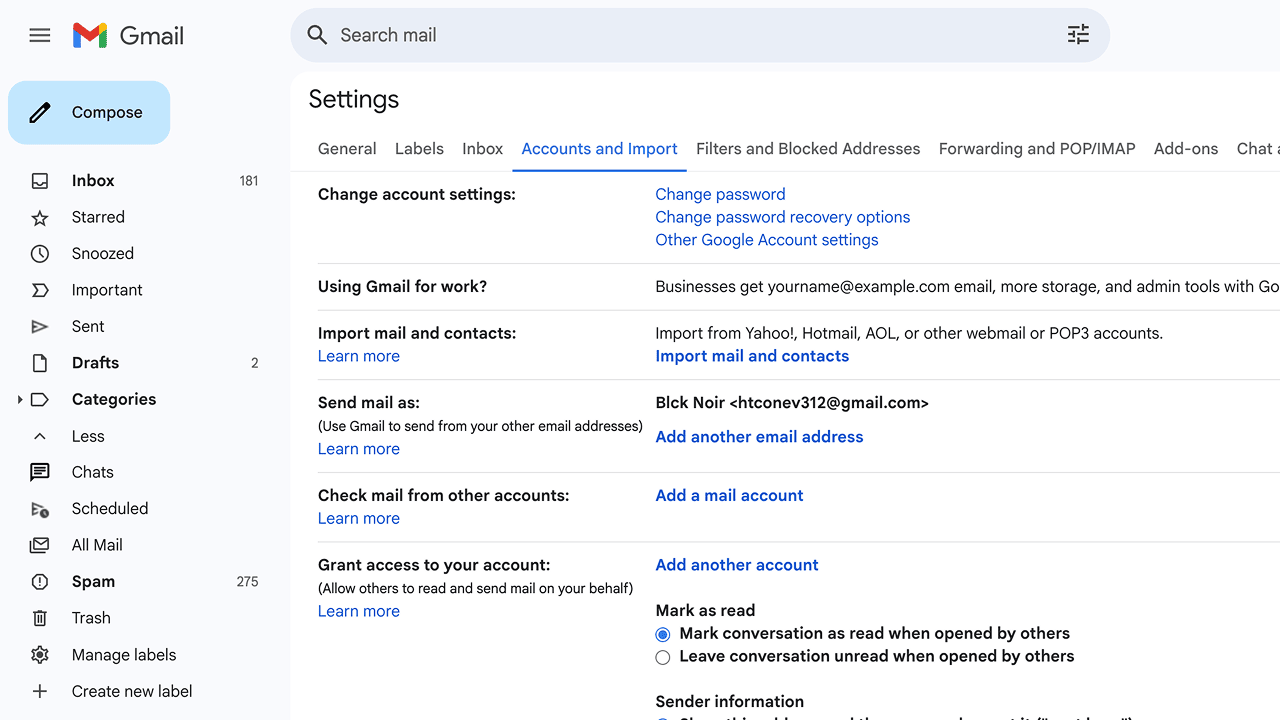1280x720 pixels.
Task: Click the Compose button
Action: pos(89,112)
